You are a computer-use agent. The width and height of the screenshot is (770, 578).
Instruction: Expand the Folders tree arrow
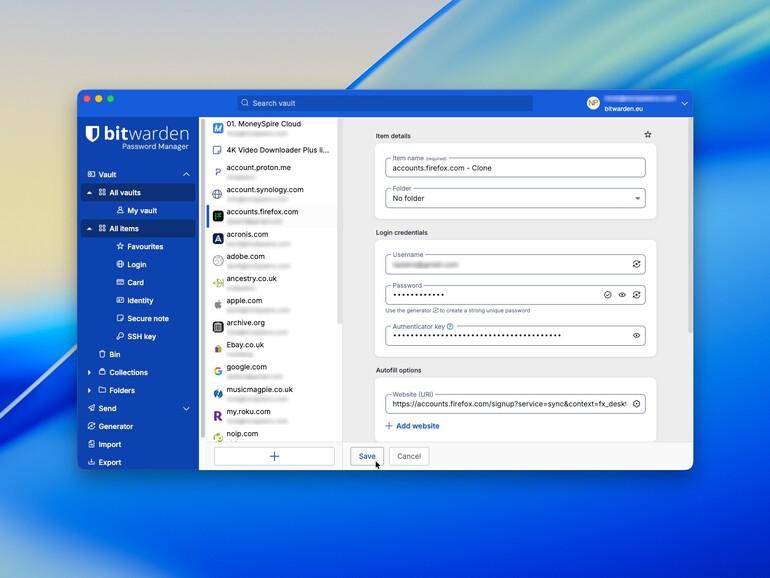89,390
